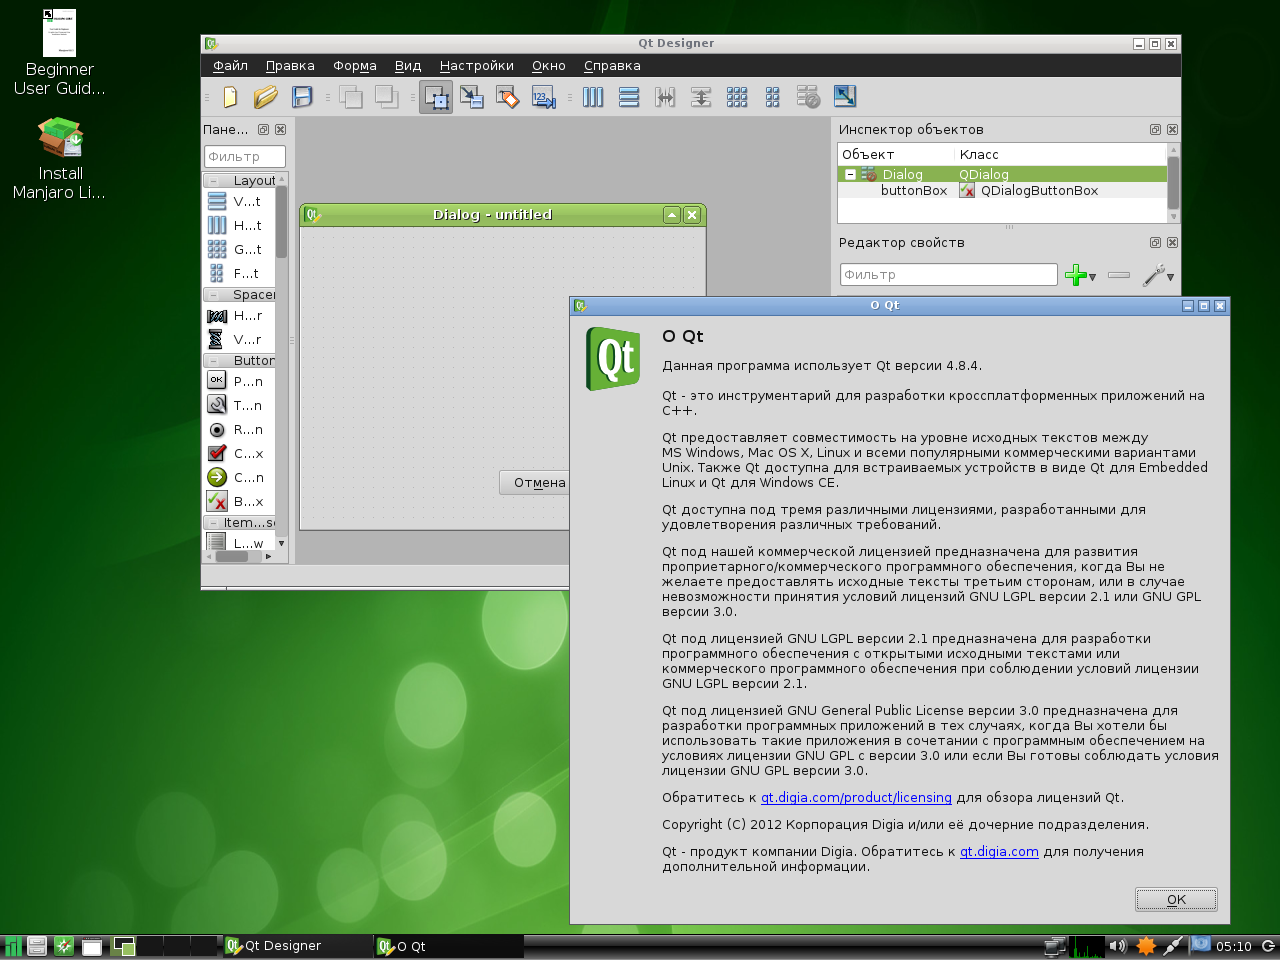The image size is (1280, 960).
Task: Collapse the Buttons category in widget box
Action: pyautogui.click(x=214, y=360)
